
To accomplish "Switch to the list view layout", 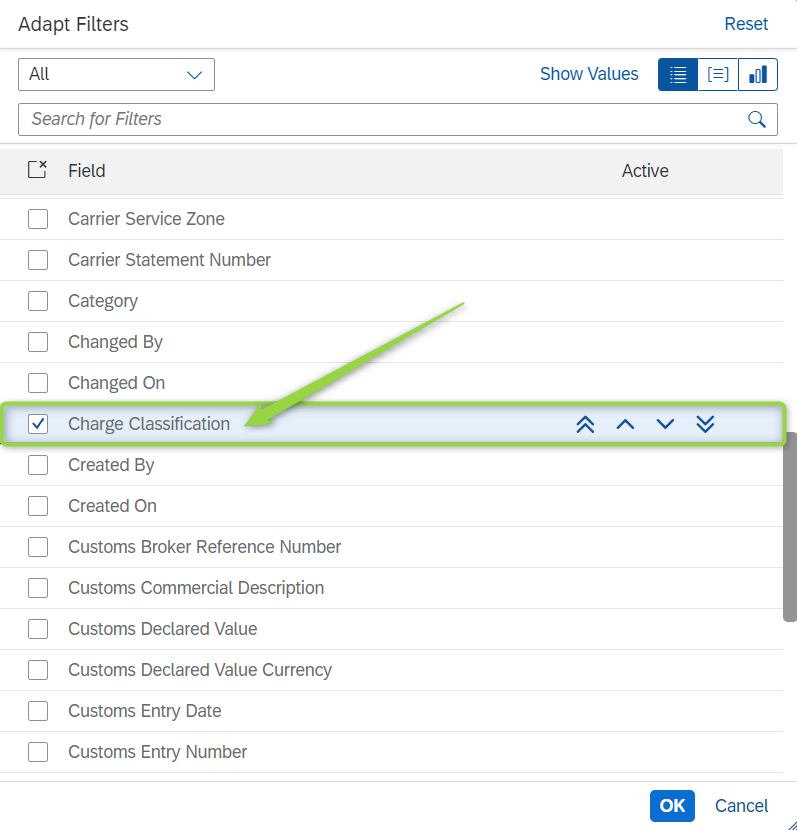I will [x=677, y=74].
